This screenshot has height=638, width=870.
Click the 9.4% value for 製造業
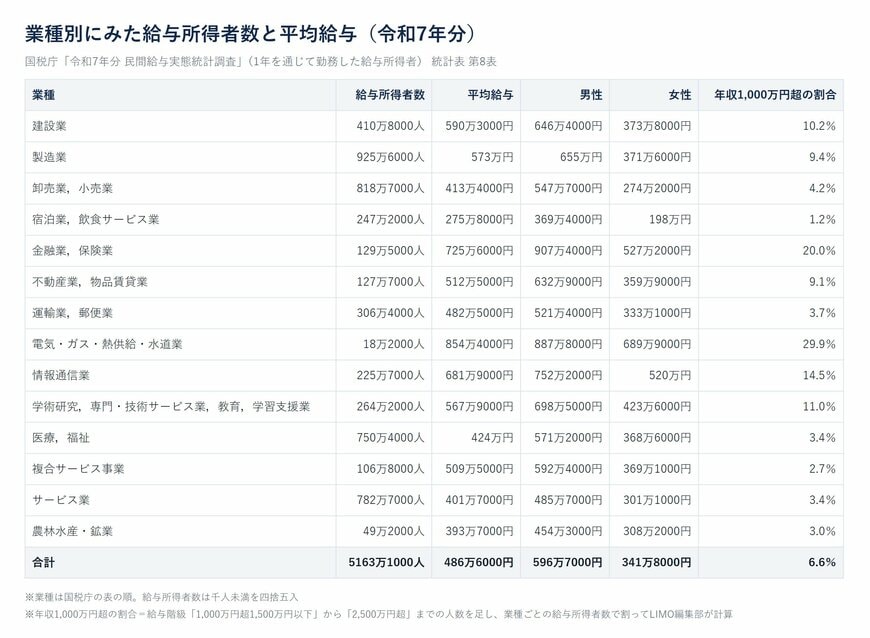(822, 157)
